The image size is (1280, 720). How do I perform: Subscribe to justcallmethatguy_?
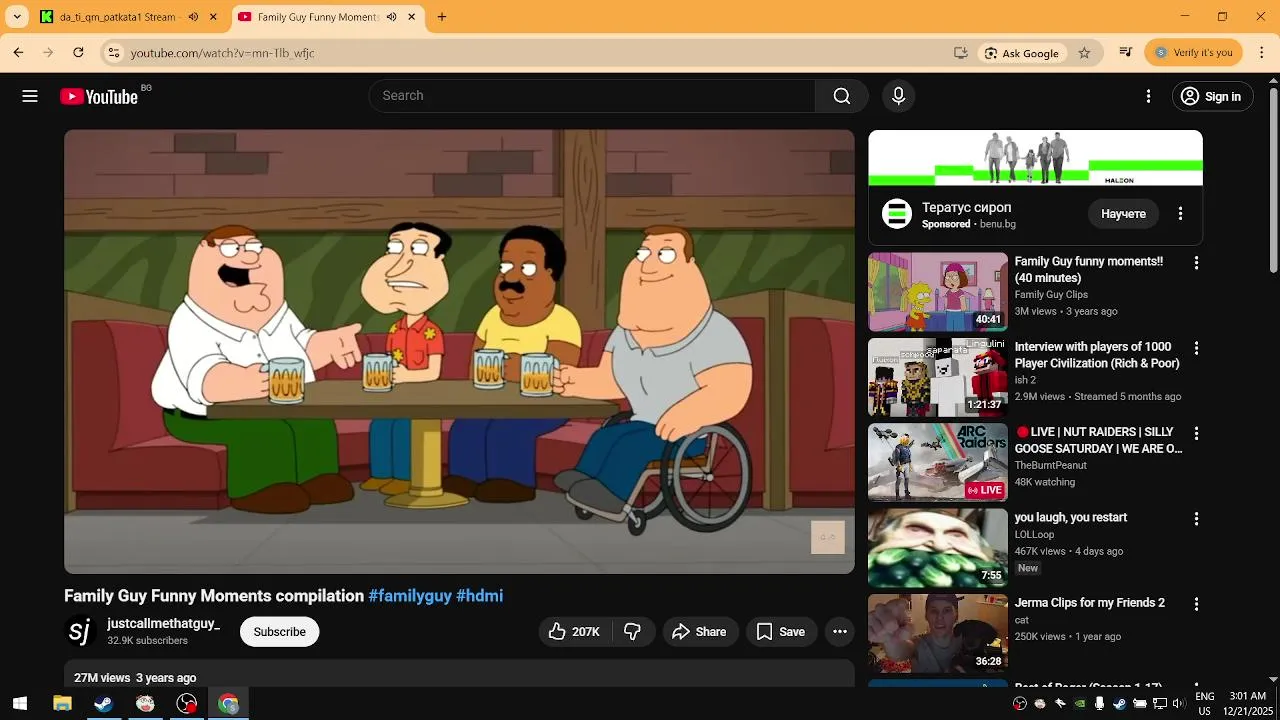click(279, 632)
